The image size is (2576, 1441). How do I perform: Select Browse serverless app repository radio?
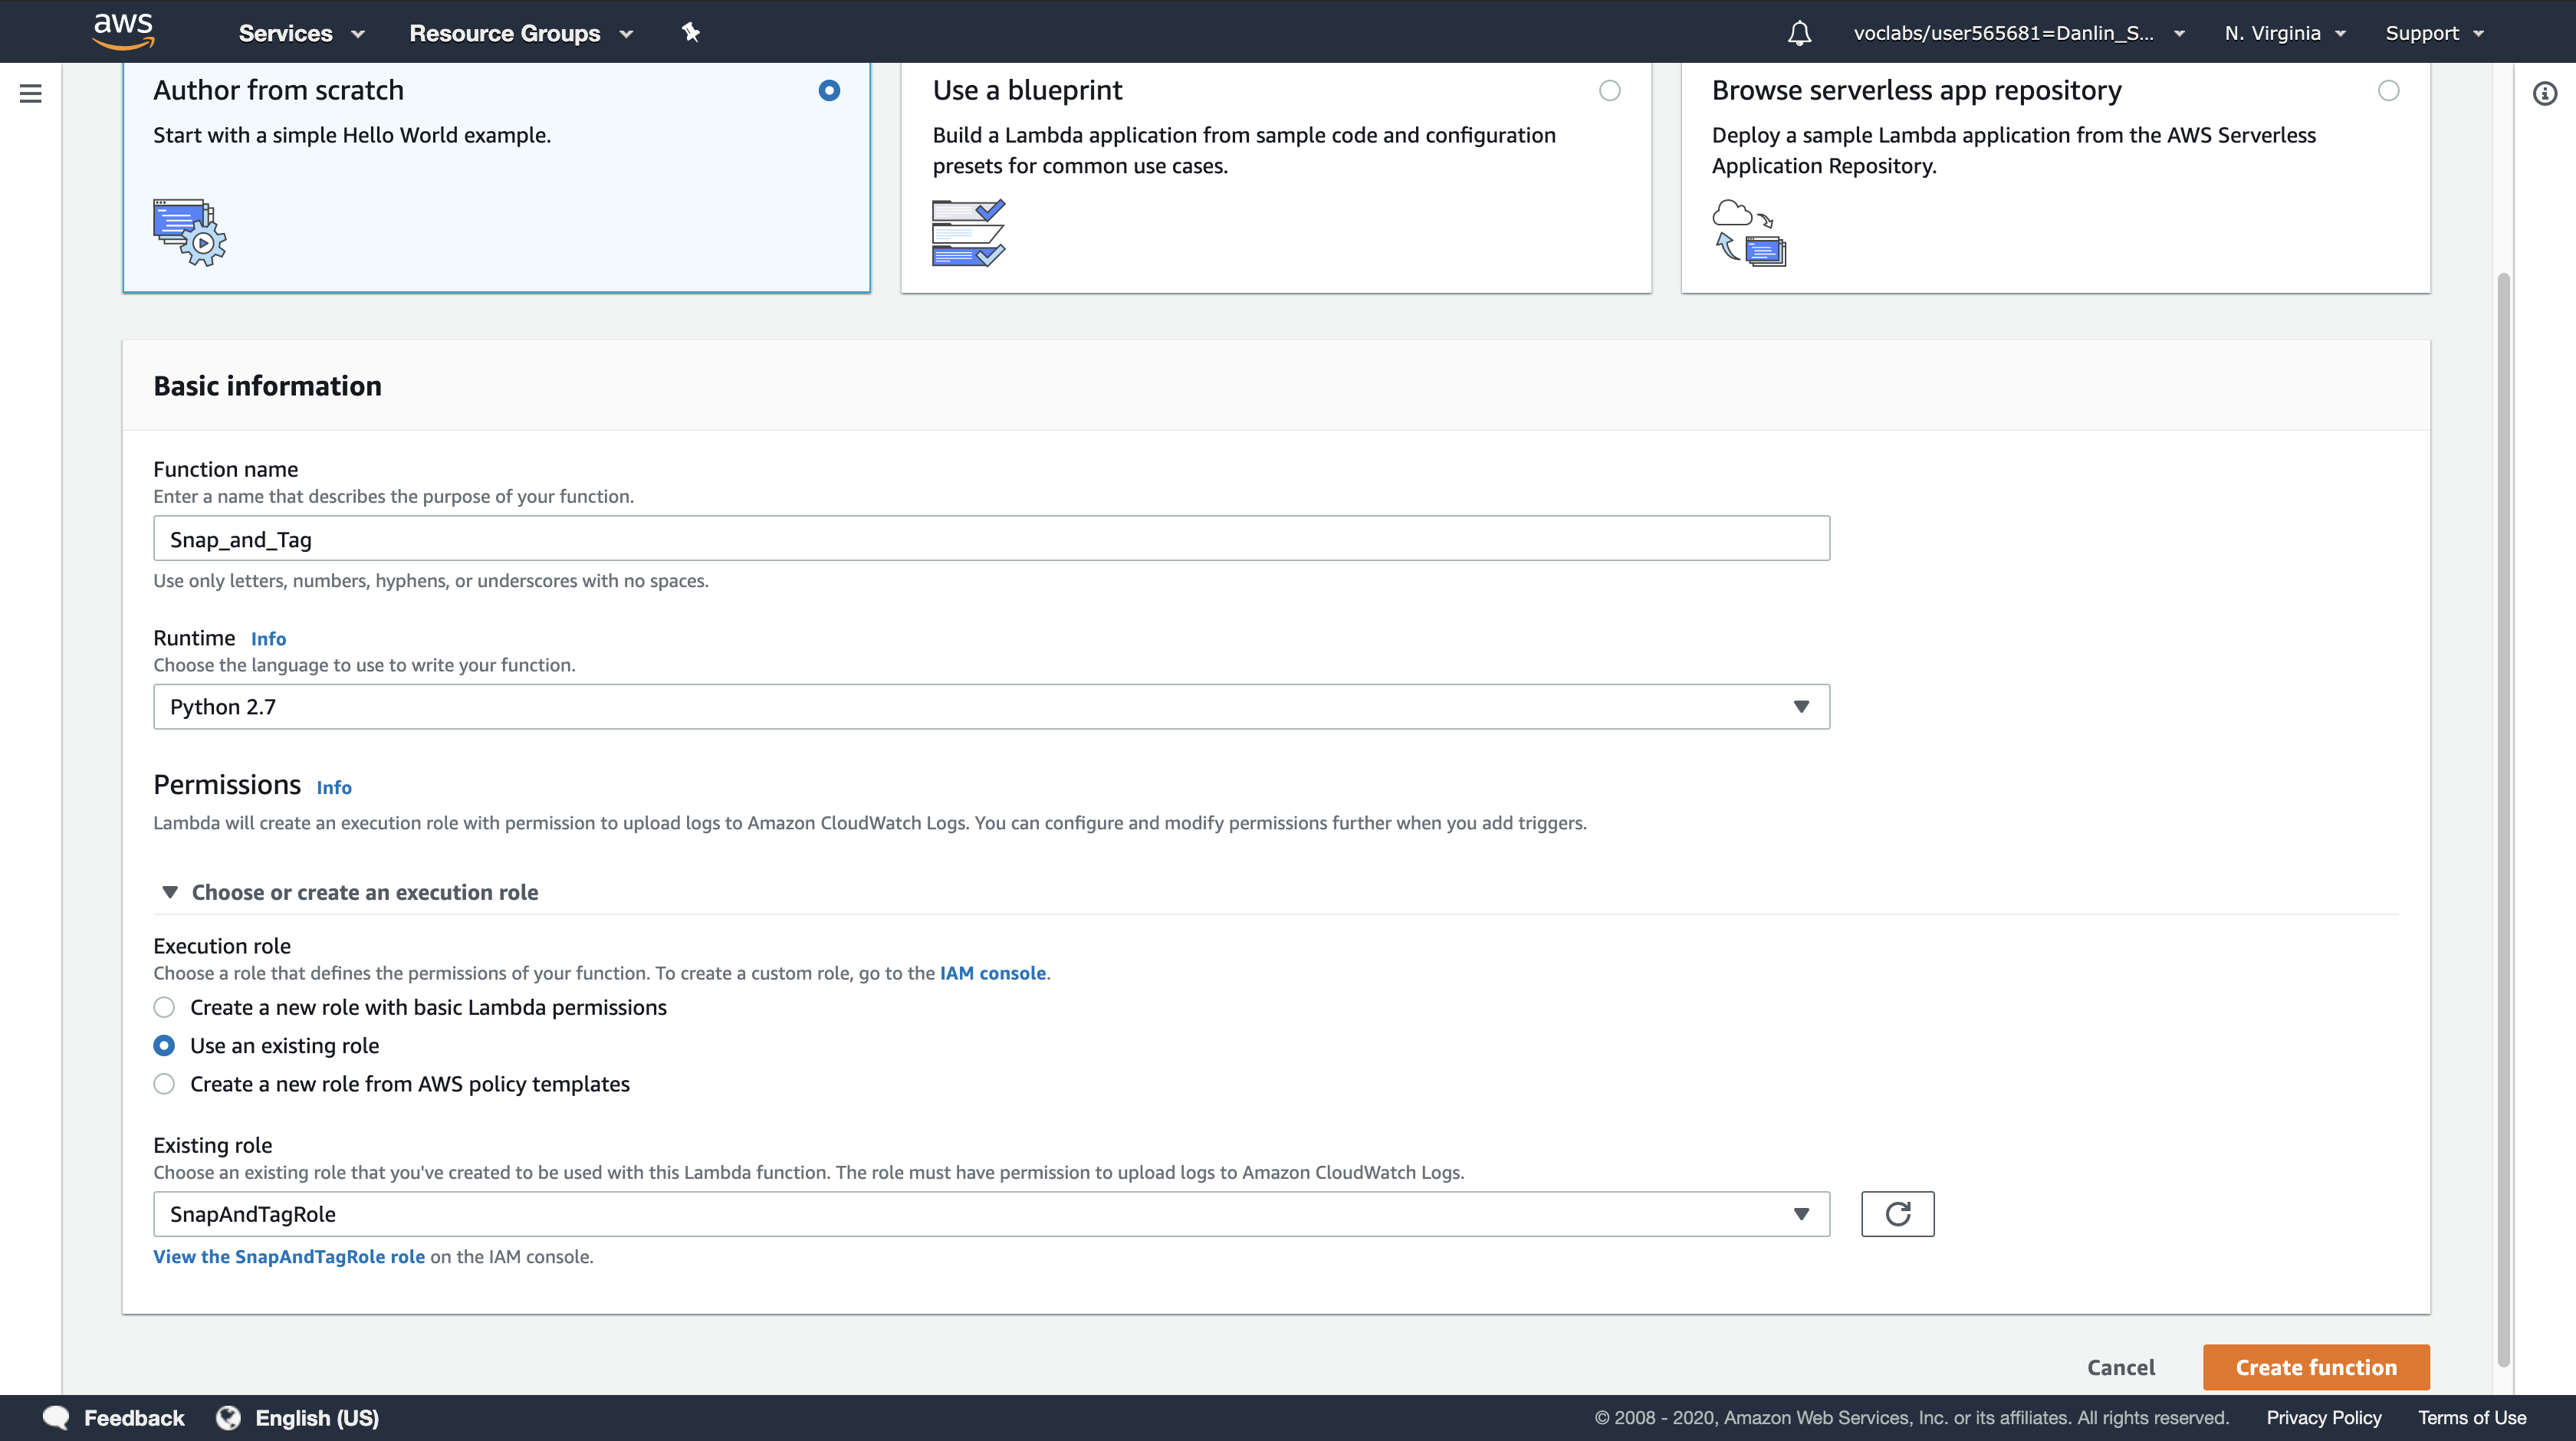tap(2388, 91)
